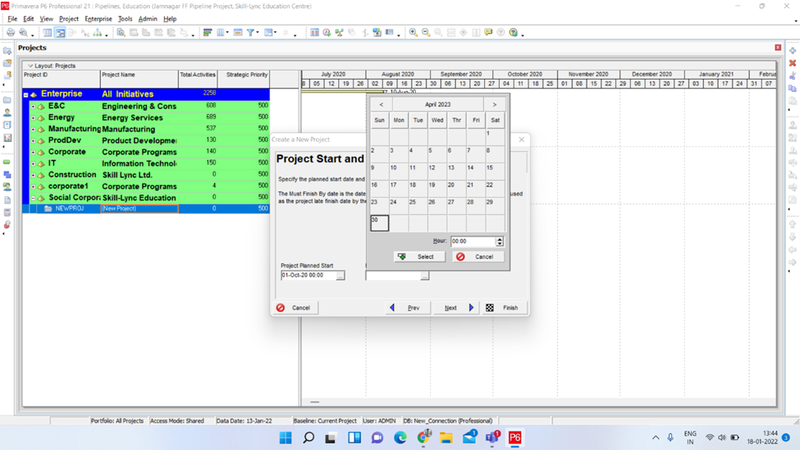This screenshot has height=450, width=800.
Task: Expand the ProdDev EPS node
Action: [x=33, y=141]
